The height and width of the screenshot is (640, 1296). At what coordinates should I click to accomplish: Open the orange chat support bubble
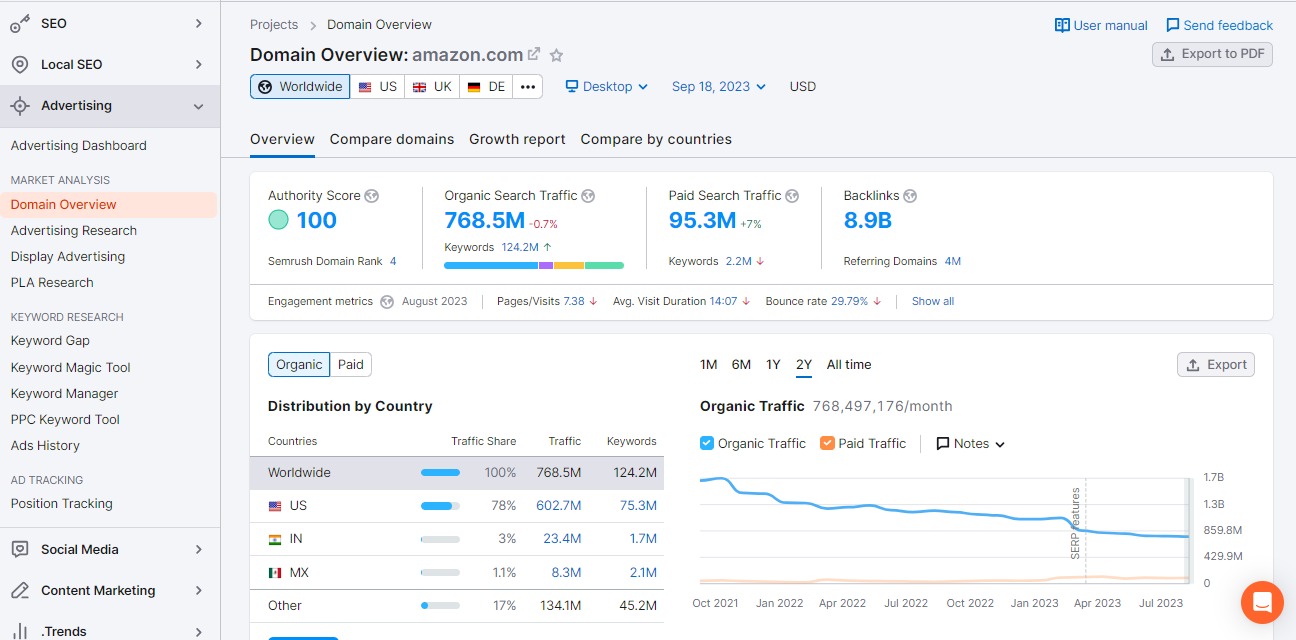1262,602
